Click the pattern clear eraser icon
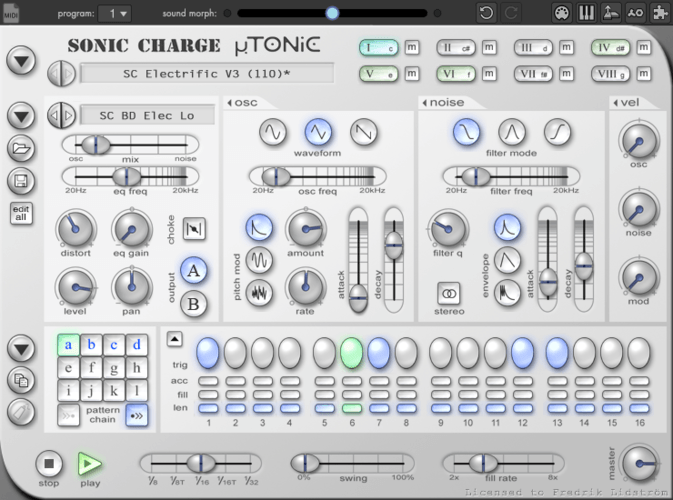 [21, 412]
